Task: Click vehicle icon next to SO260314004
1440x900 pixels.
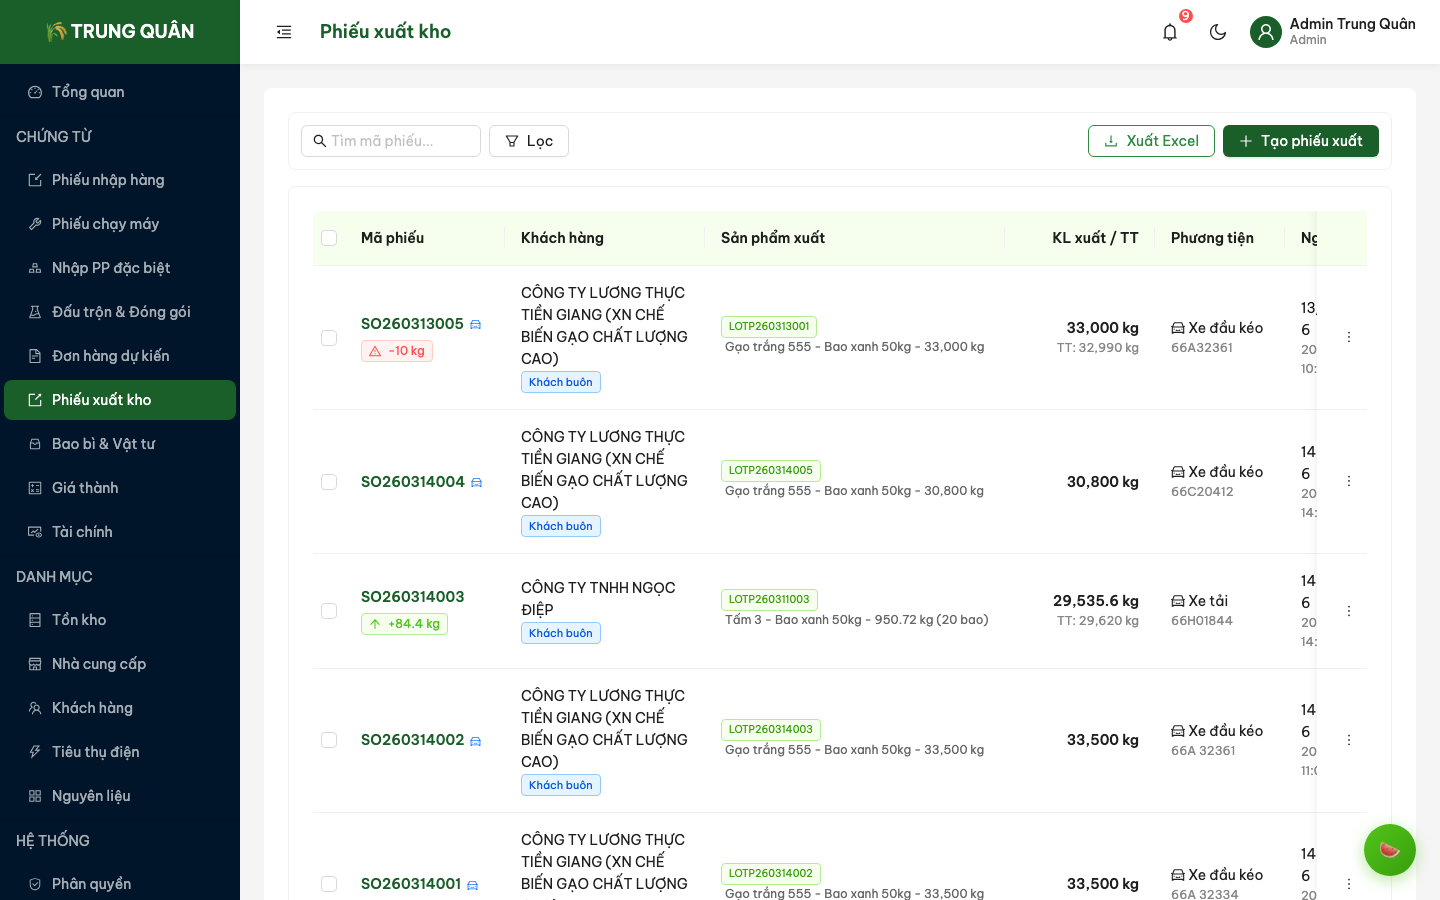Action: 477,483
